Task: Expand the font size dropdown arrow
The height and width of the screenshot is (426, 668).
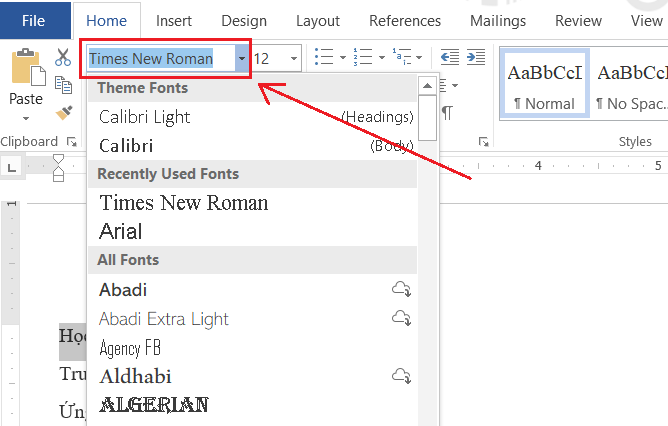Action: 293,59
